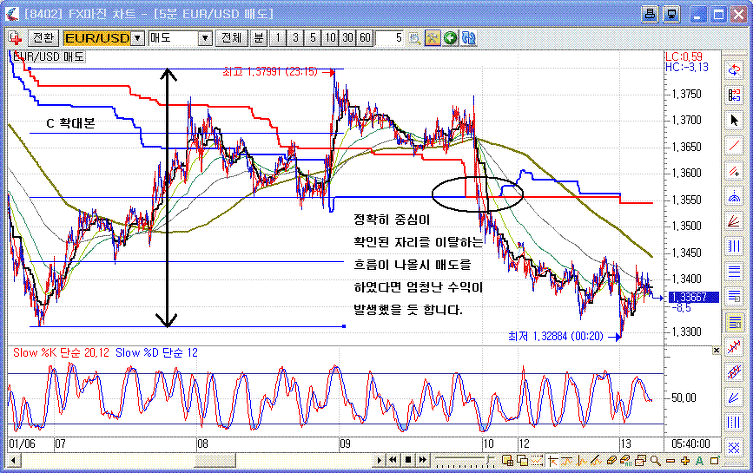Select the EUR/USD 매도 chart label tab
753x473 pixels.
point(47,57)
